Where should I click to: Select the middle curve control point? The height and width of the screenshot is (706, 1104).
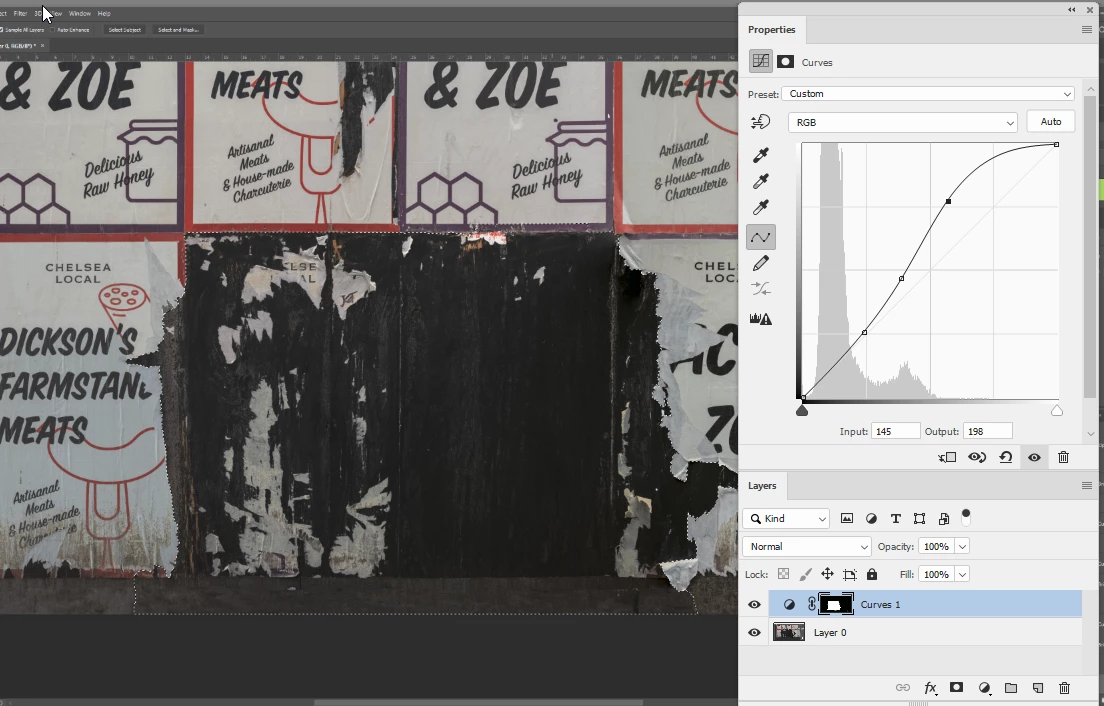point(902,279)
